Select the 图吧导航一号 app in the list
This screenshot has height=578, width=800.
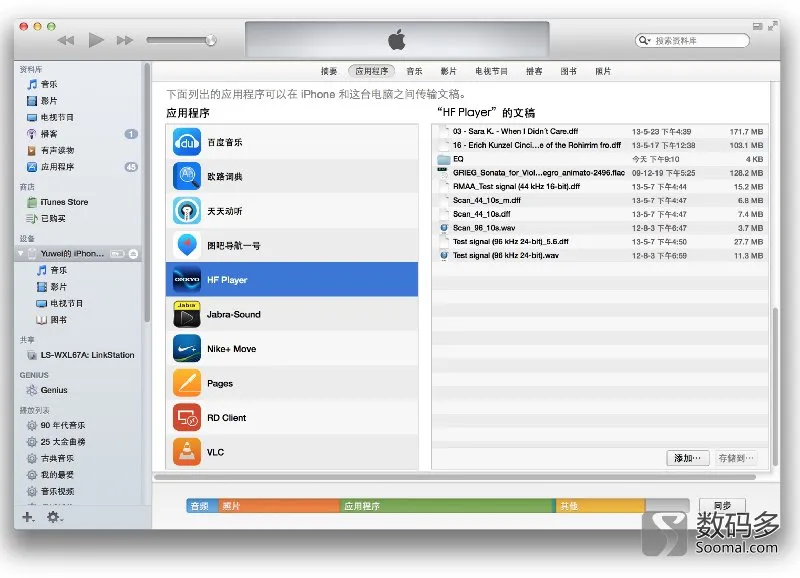(x=292, y=245)
